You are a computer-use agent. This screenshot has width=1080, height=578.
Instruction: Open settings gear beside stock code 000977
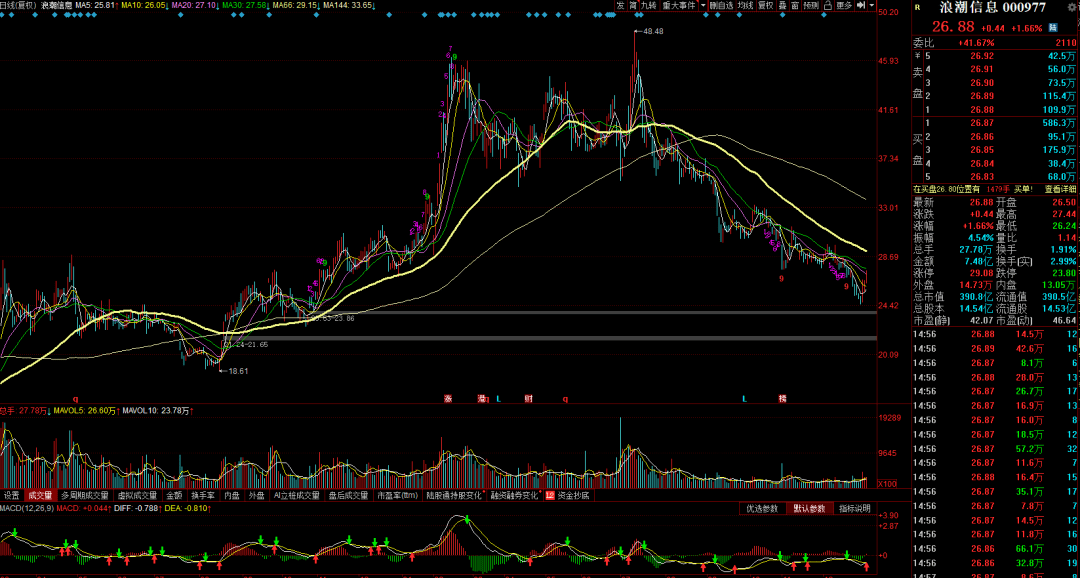[x=1073, y=7]
